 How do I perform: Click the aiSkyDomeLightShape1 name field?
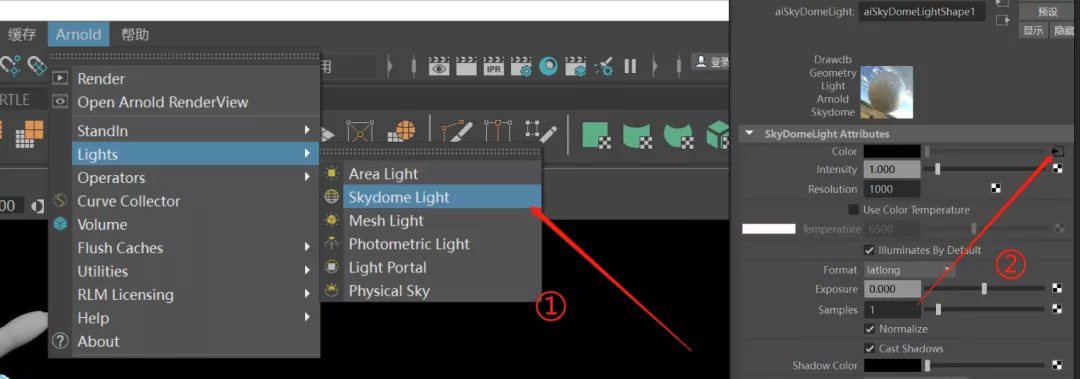click(x=922, y=12)
